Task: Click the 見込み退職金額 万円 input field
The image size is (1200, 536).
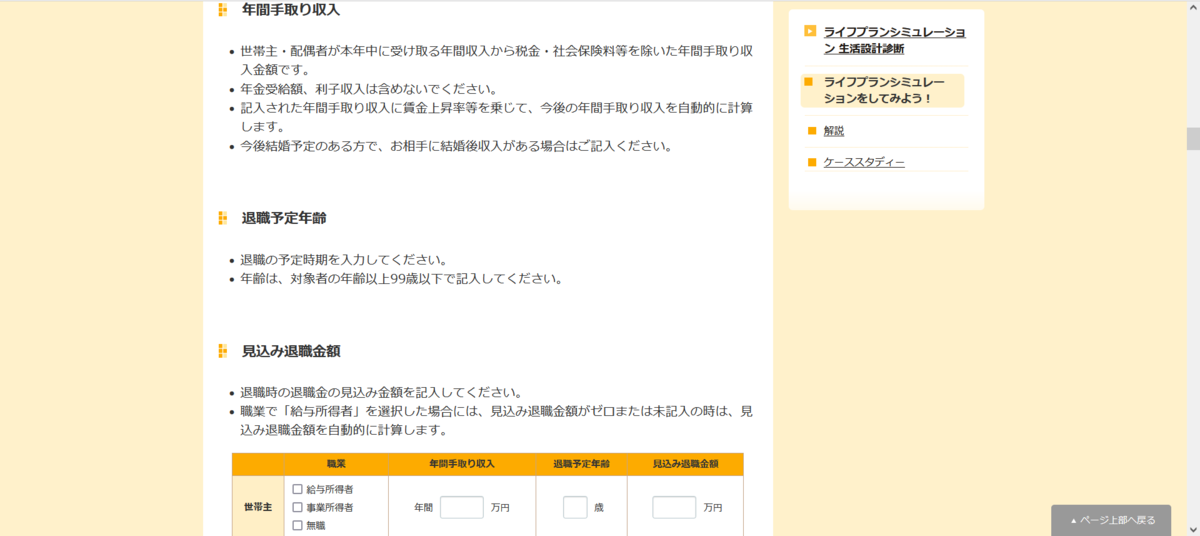Action: click(x=674, y=507)
